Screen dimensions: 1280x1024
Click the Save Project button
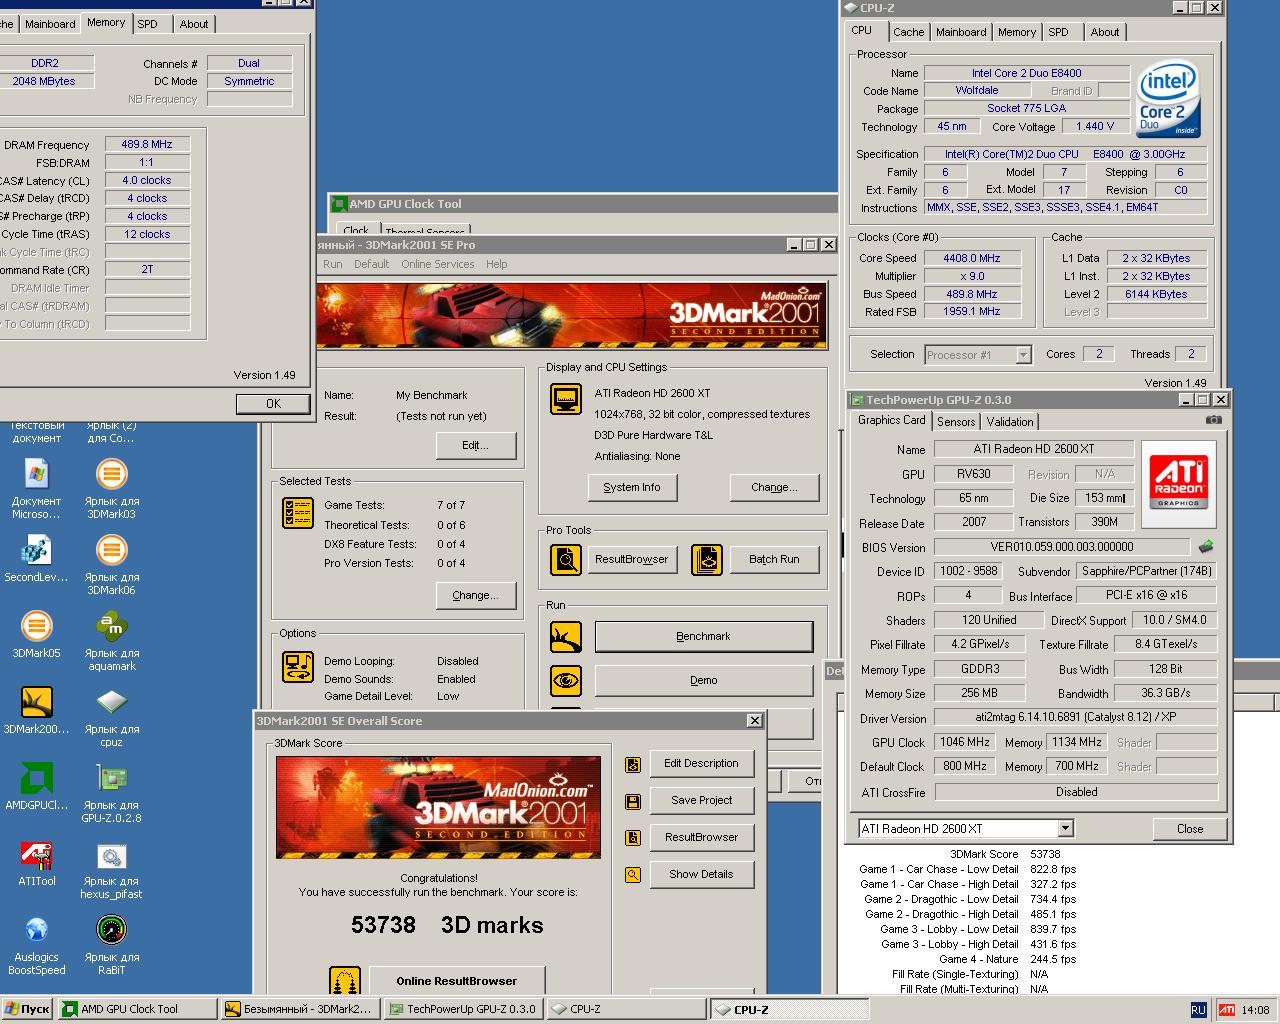(x=701, y=800)
